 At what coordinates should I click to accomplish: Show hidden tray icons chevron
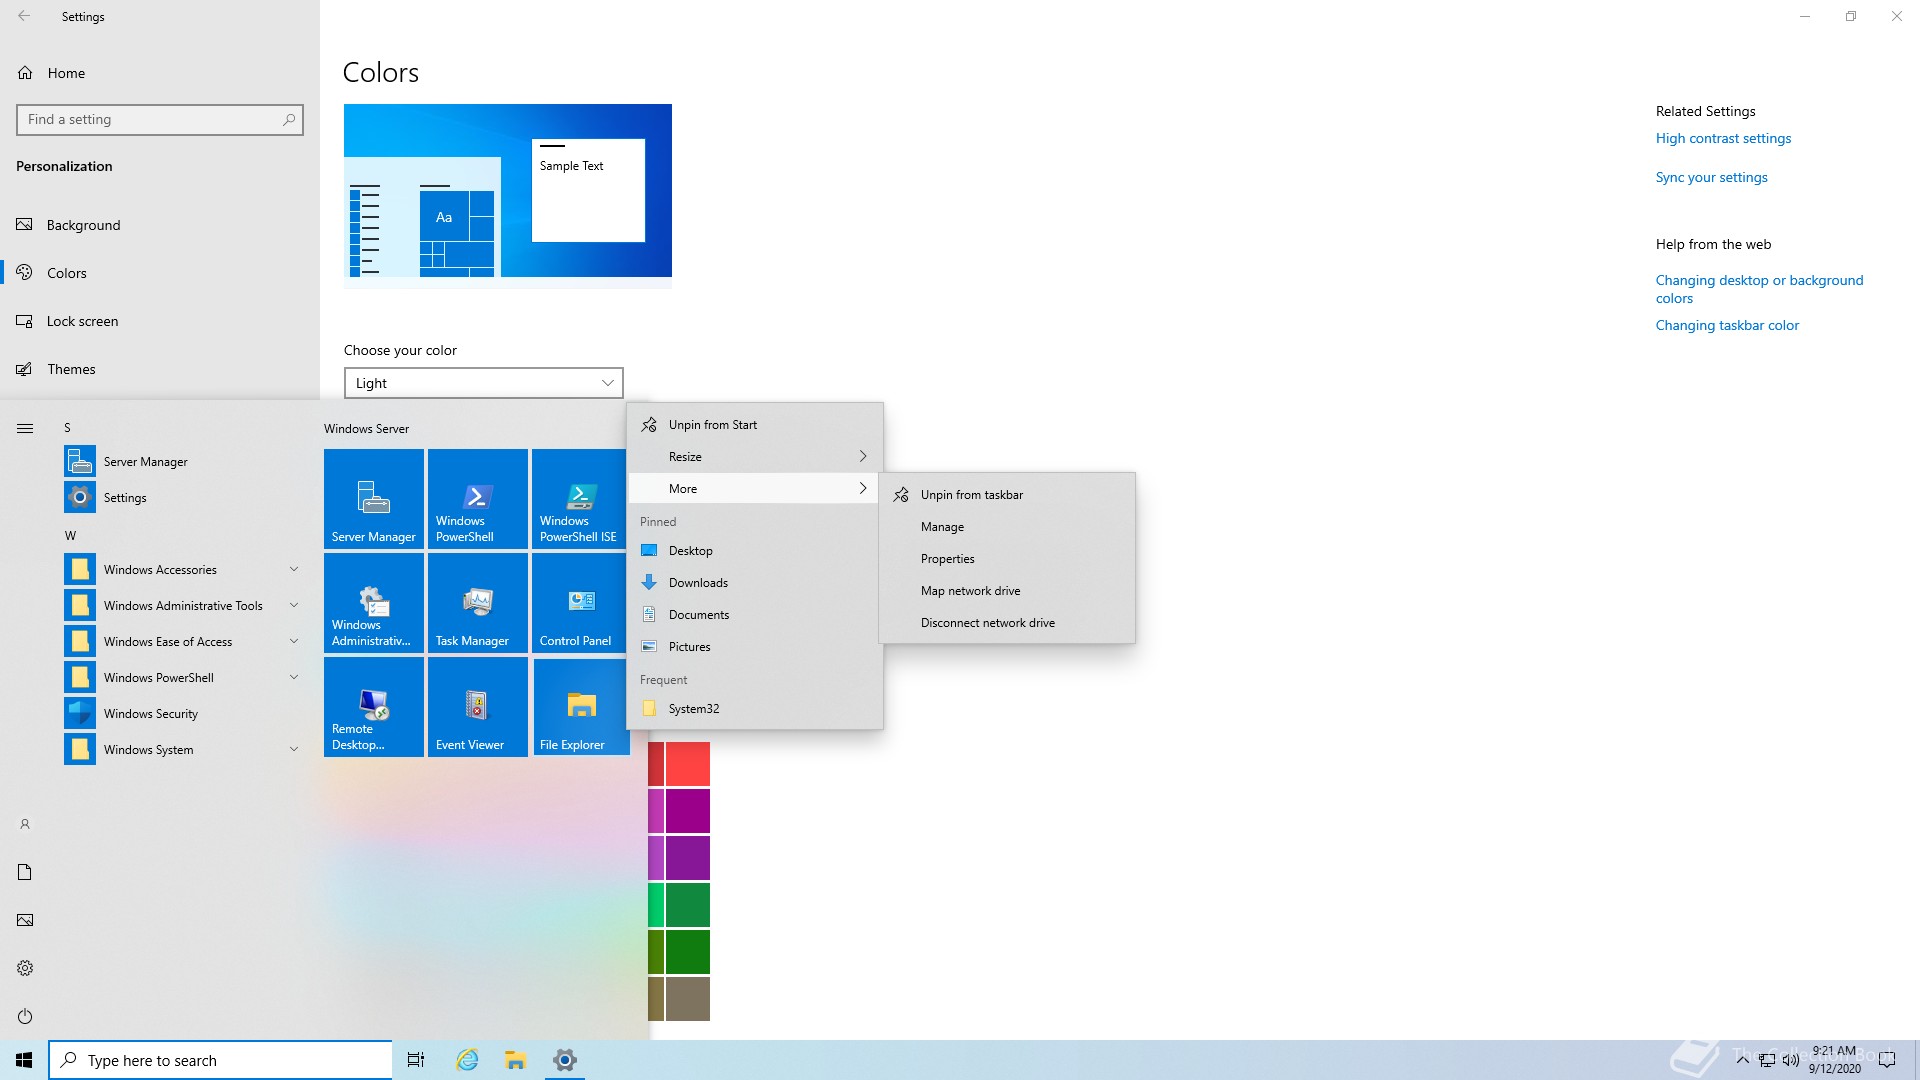point(1743,1060)
